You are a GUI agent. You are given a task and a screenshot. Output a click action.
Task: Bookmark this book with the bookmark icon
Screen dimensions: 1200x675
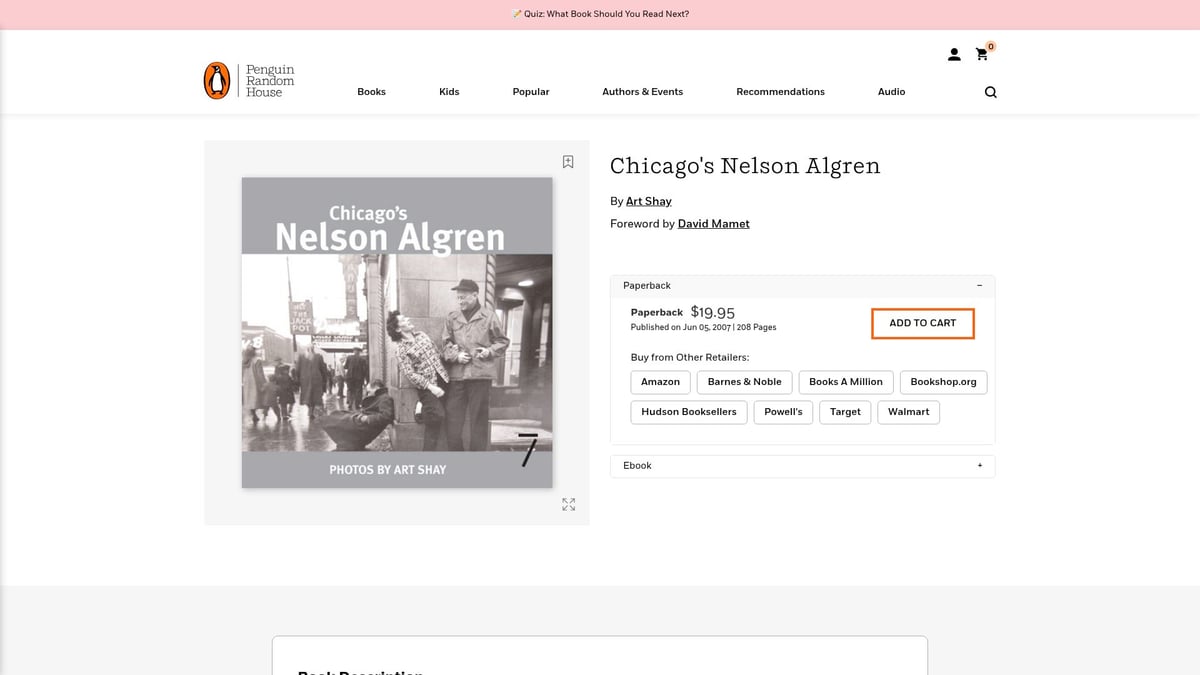[x=568, y=162]
